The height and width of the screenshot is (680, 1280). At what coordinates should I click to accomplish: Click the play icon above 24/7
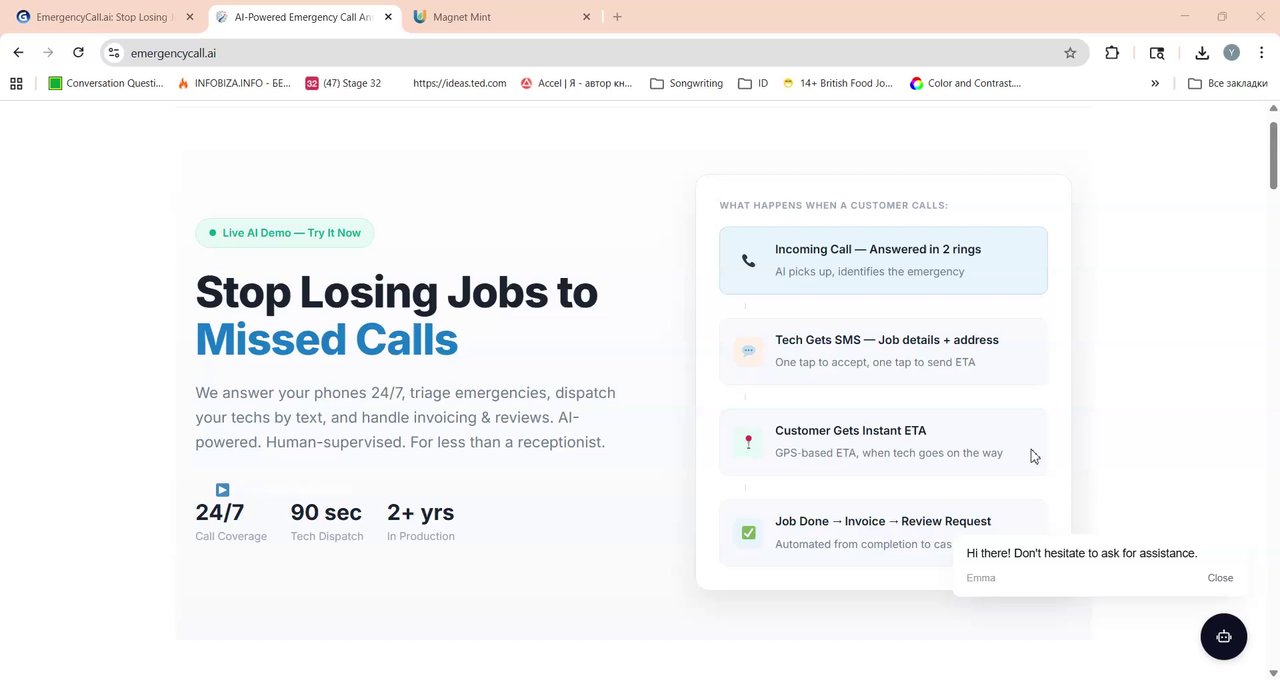point(222,490)
